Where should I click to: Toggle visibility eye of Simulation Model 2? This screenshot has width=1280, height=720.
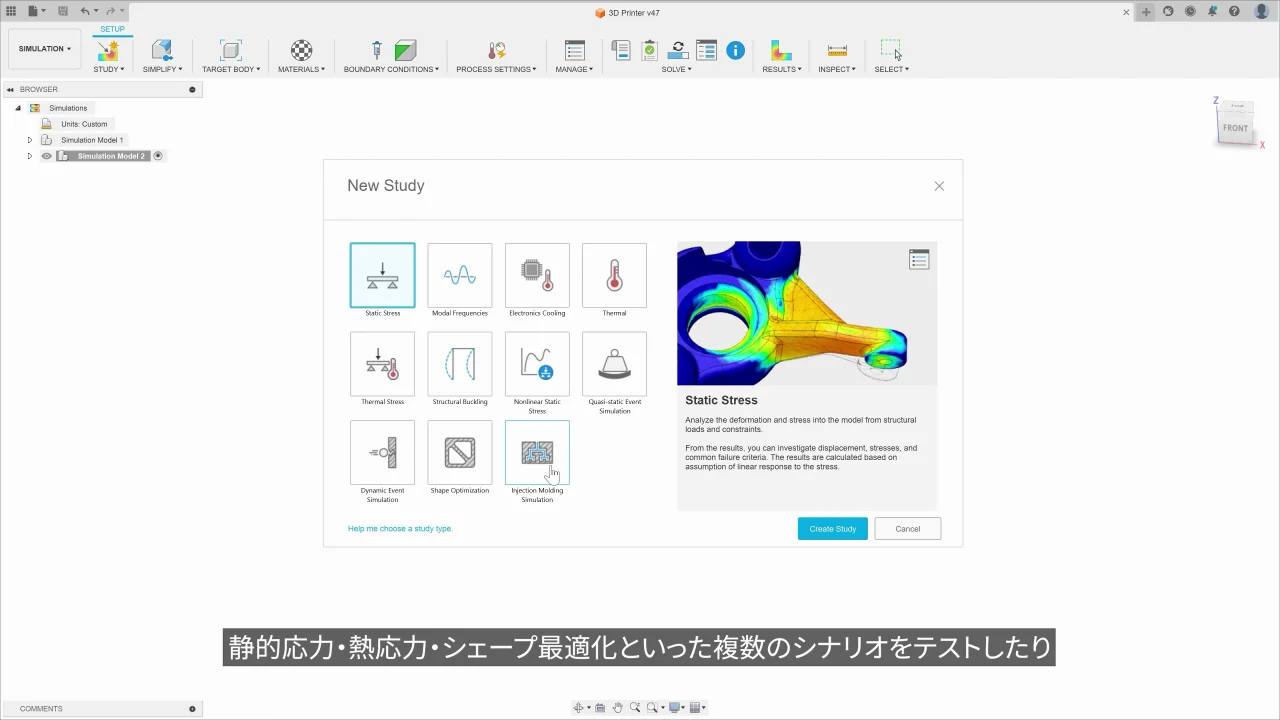(x=46, y=156)
